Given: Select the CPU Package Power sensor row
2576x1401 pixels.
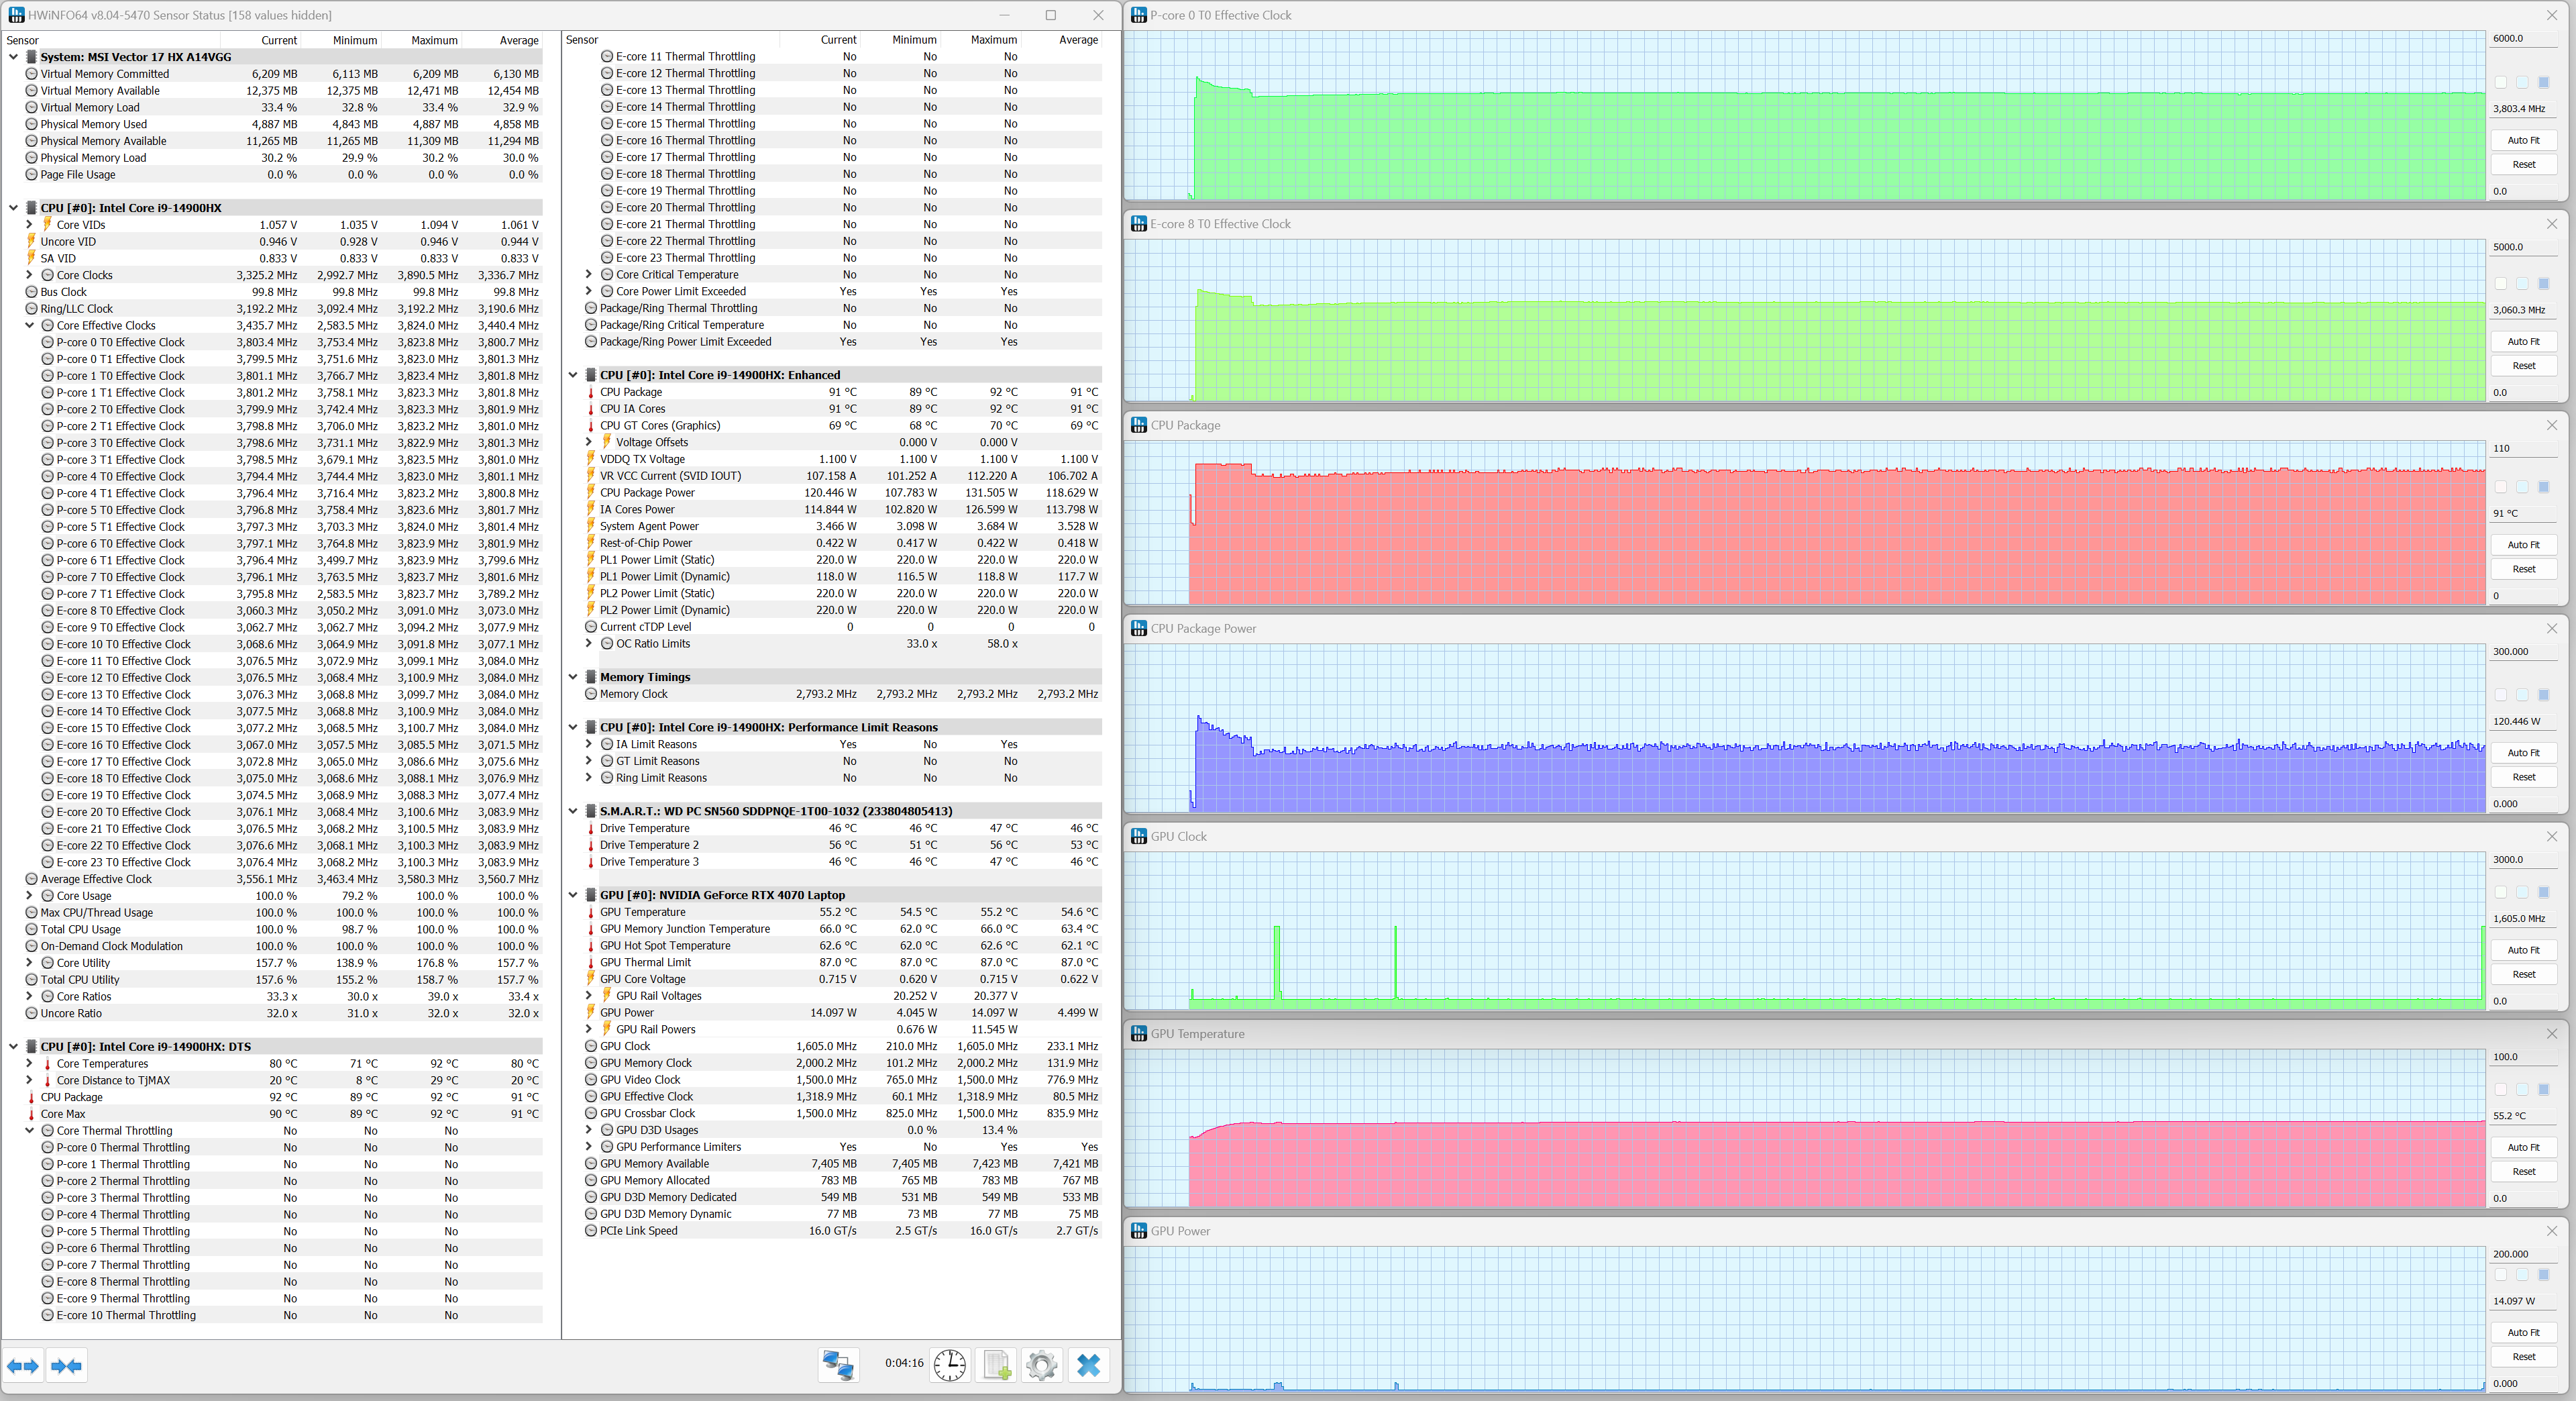Looking at the screenshot, I should pyautogui.click(x=647, y=493).
